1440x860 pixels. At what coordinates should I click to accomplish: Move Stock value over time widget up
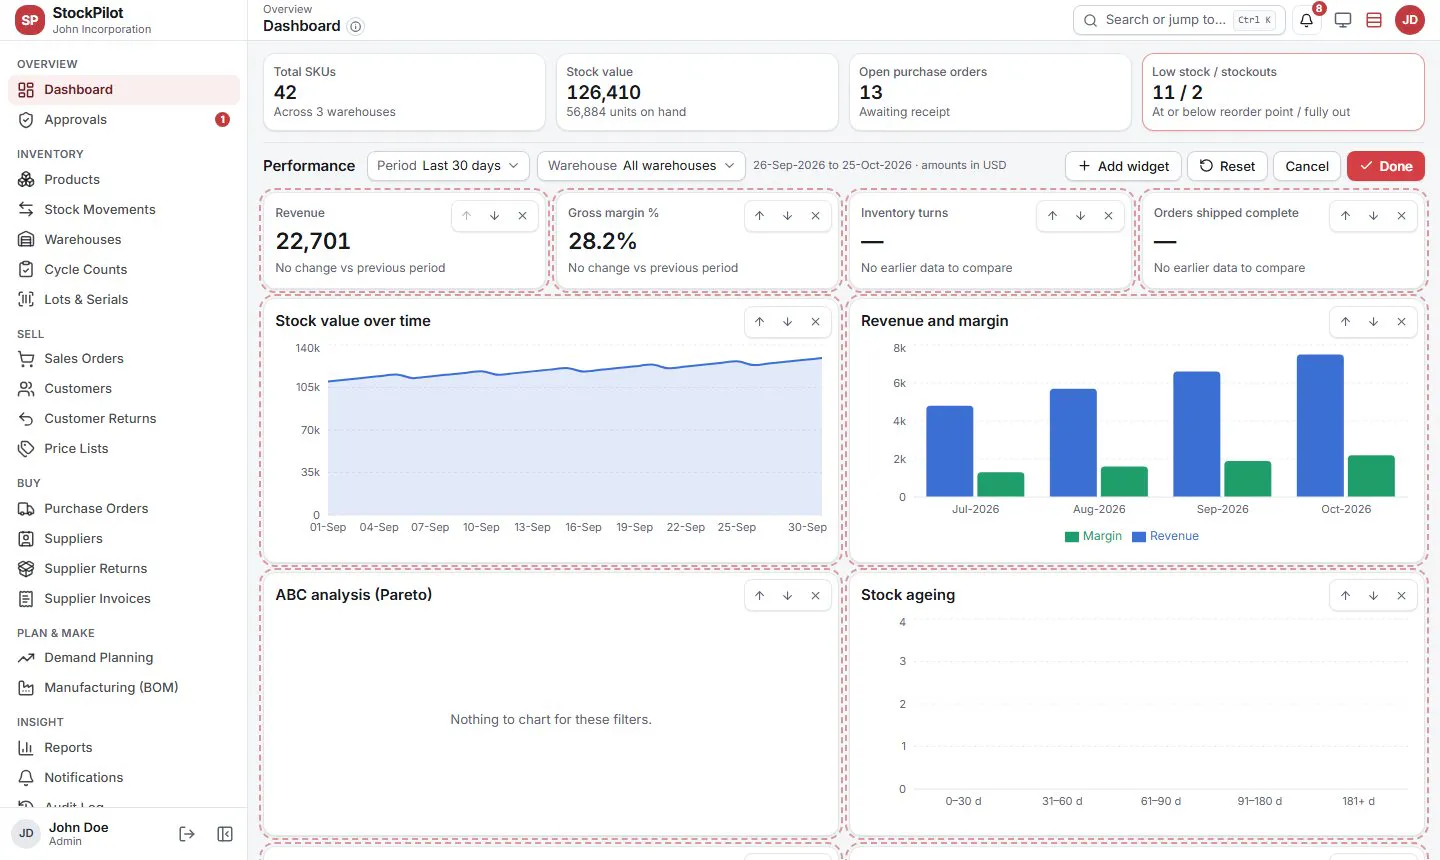click(x=759, y=322)
